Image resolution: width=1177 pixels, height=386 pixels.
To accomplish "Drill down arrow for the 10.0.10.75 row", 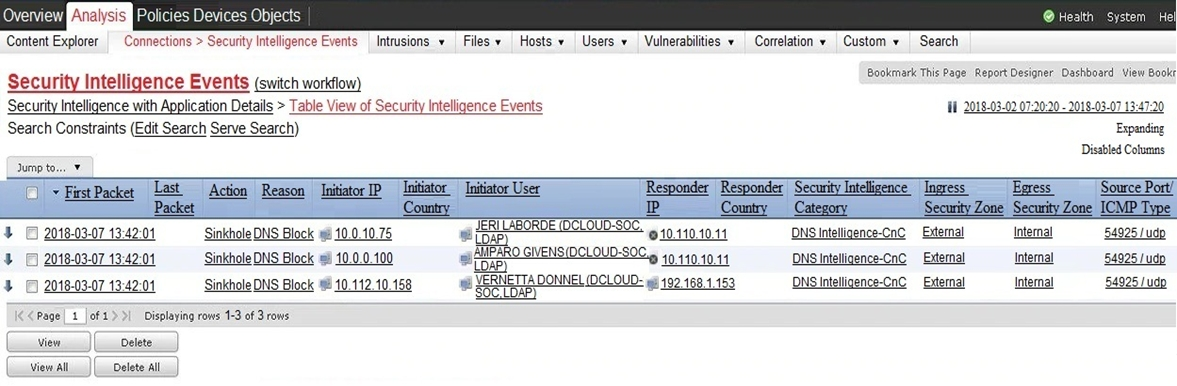I will (x=8, y=234).
